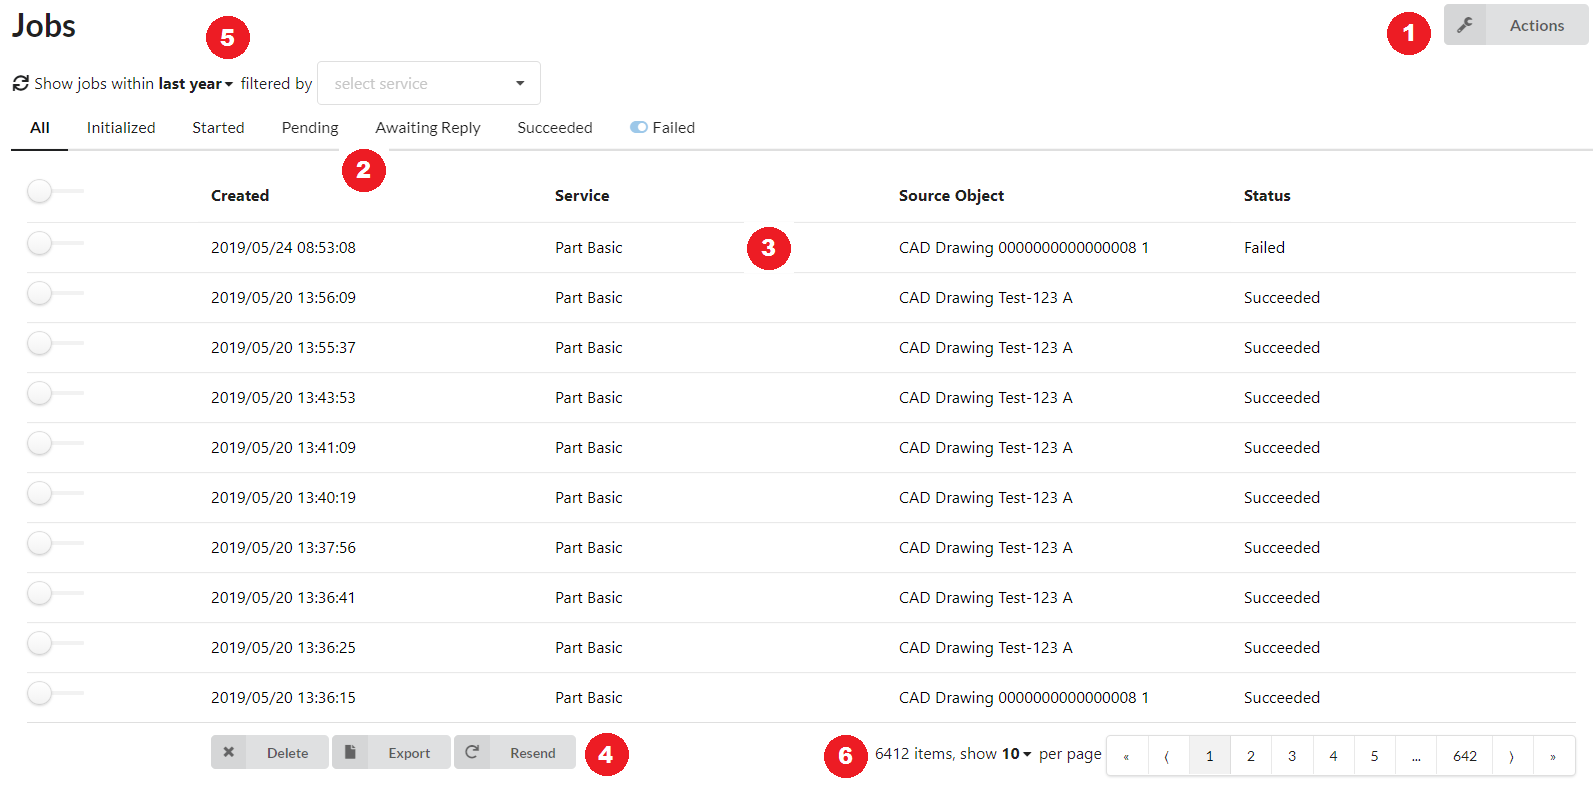The width and height of the screenshot is (1595, 786).
Task: Click the file icon on Export button
Action: click(x=350, y=752)
